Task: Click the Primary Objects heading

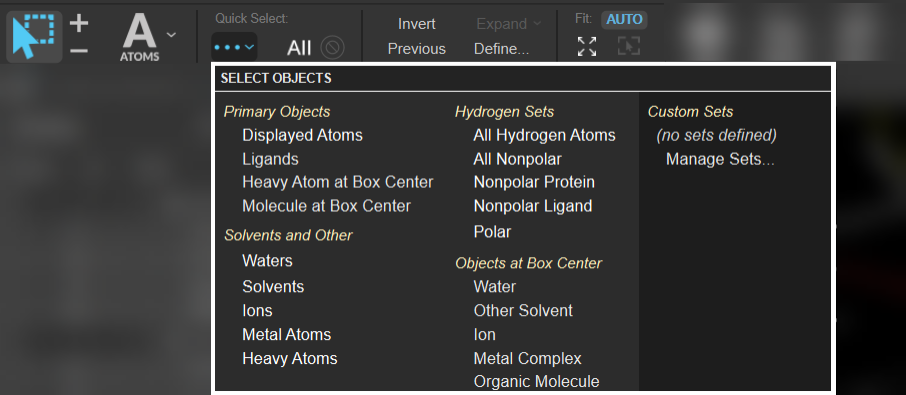Action: pos(277,111)
